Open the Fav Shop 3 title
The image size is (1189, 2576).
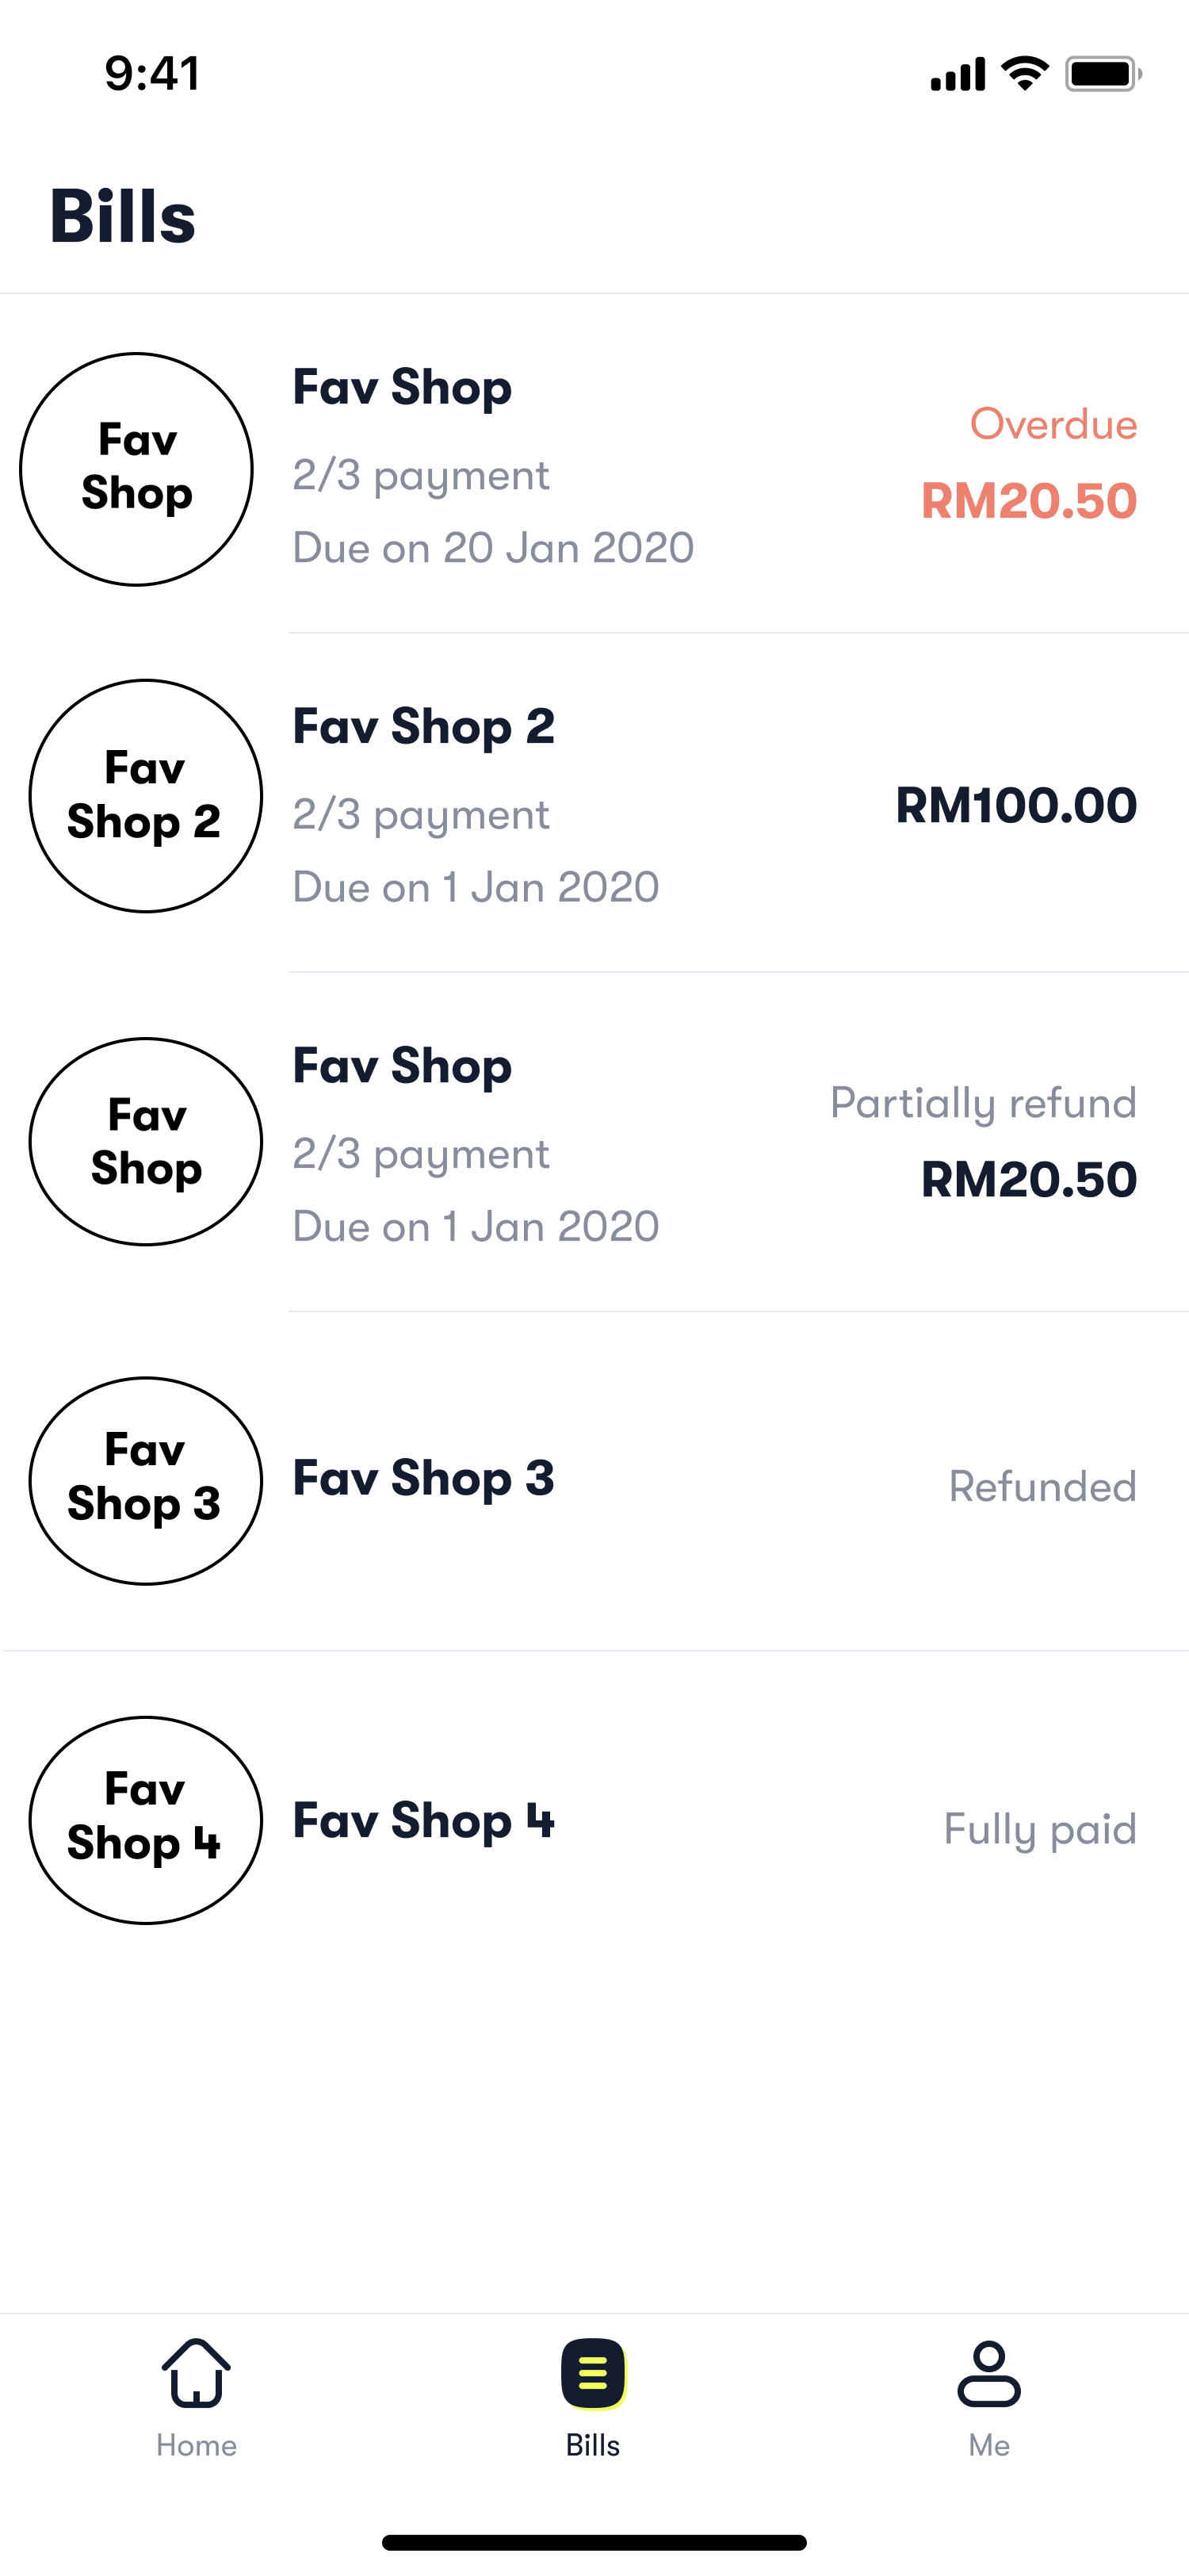pos(423,1478)
